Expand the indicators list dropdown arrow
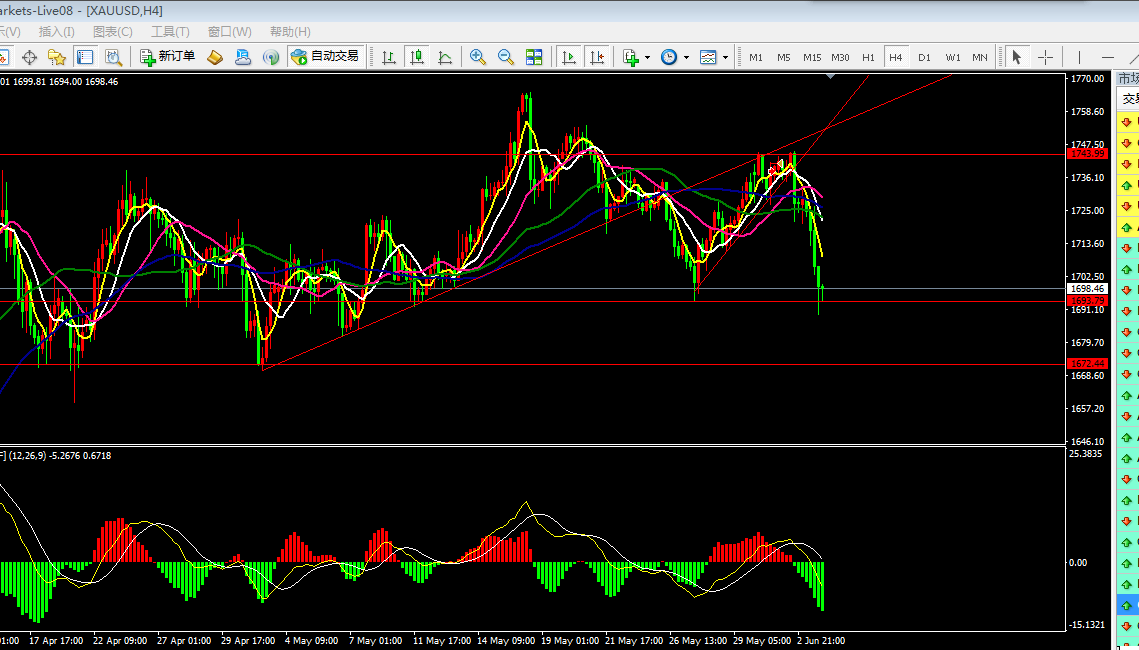Screen dimensions: 1139x650 click(647, 57)
